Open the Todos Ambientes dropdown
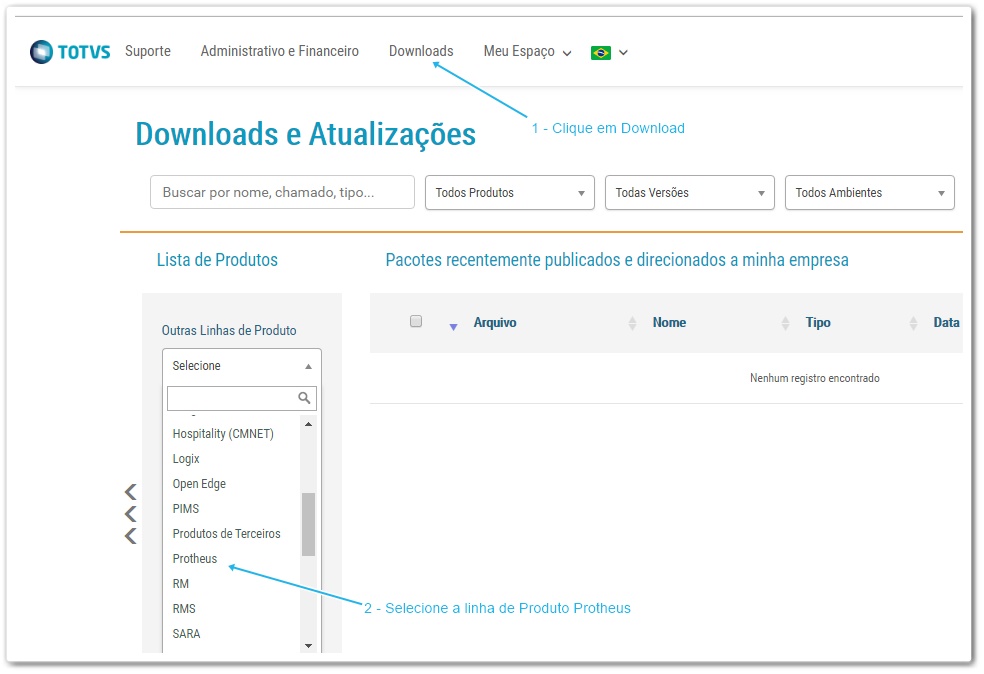The width and height of the screenshot is (984, 674). pyautogui.click(x=870, y=193)
